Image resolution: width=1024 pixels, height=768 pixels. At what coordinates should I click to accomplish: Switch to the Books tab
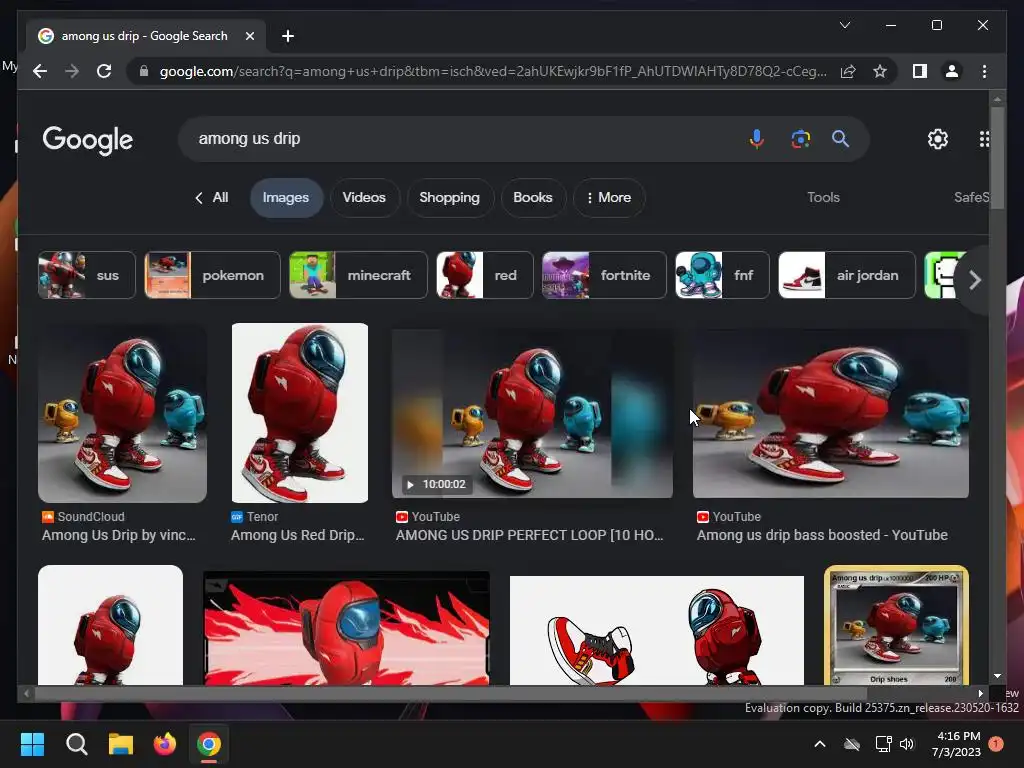coord(532,197)
